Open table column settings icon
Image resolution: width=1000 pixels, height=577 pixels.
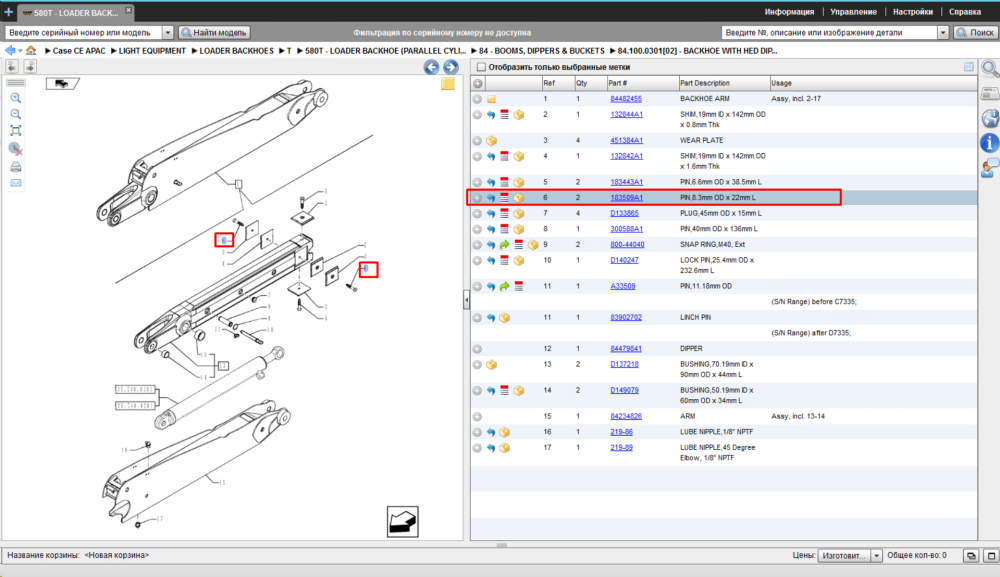click(x=969, y=67)
